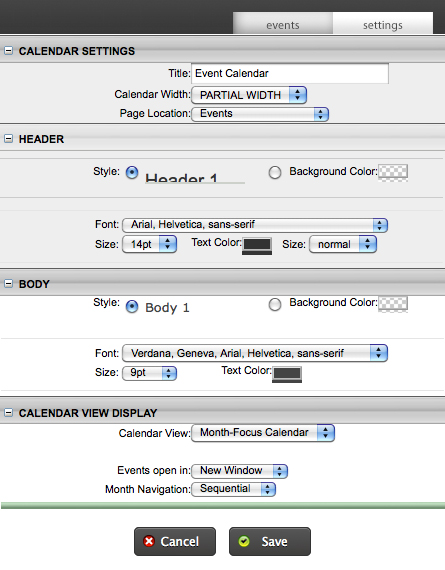Screen dimensions: 445x570
Task: Click the red X icon on Cancel
Action: pos(149,541)
